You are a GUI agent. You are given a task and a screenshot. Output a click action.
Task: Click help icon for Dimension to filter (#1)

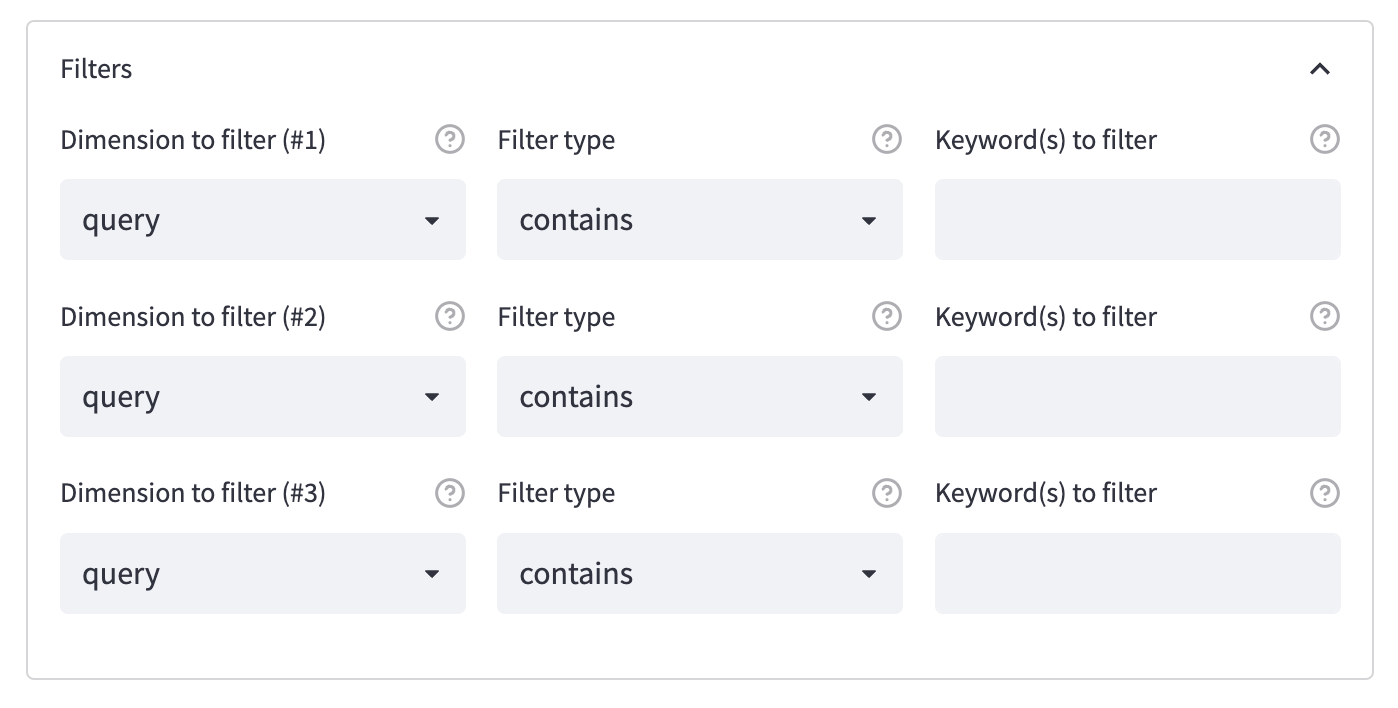click(x=450, y=140)
